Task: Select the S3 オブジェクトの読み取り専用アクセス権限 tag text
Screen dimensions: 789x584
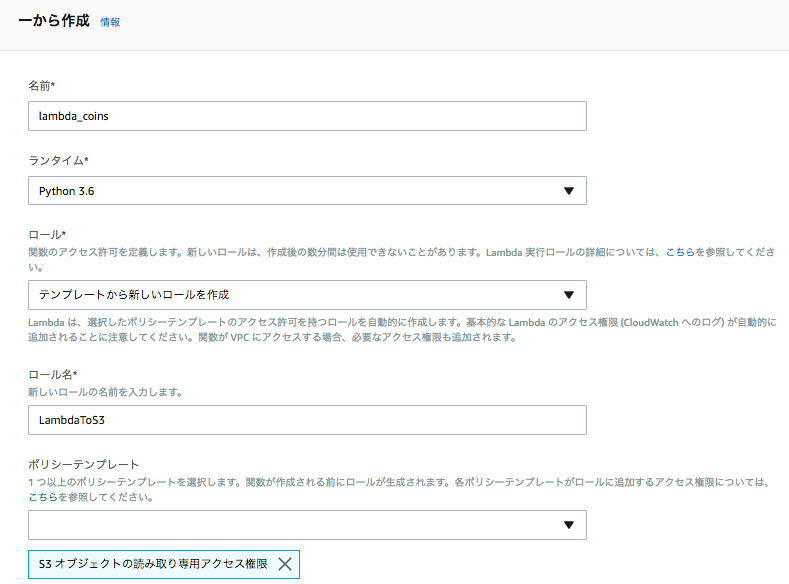Action: 153,564
